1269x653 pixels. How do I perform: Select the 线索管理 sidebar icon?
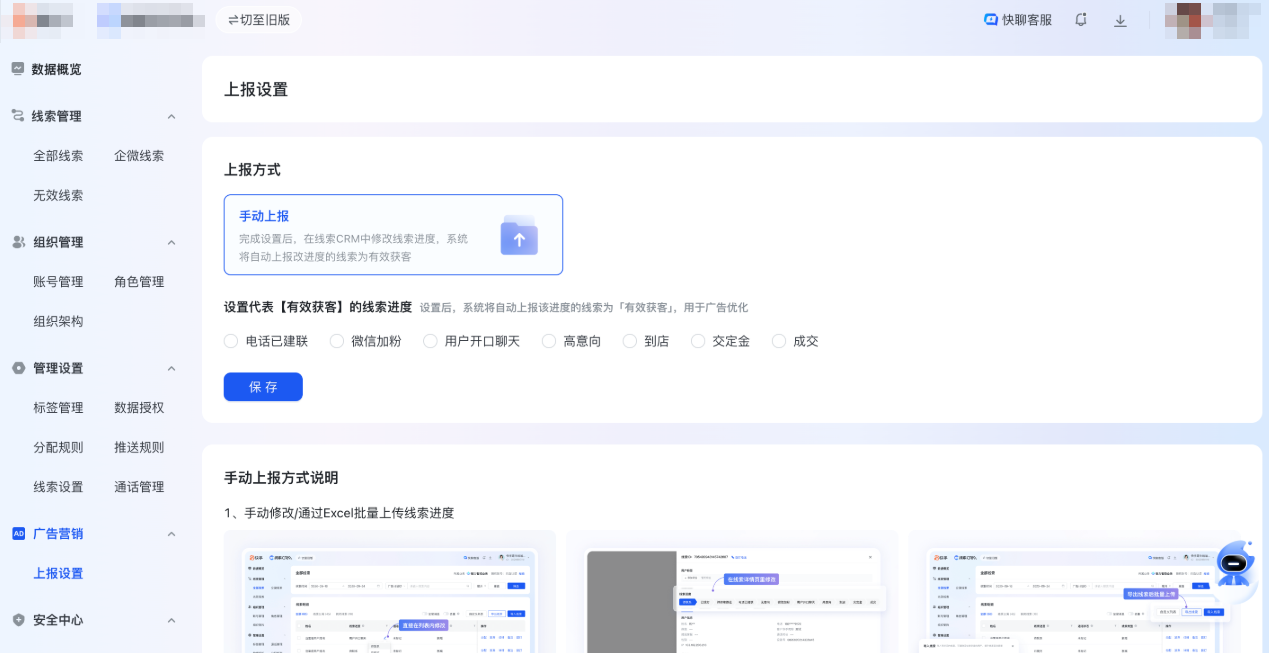click(x=16, y=115)
